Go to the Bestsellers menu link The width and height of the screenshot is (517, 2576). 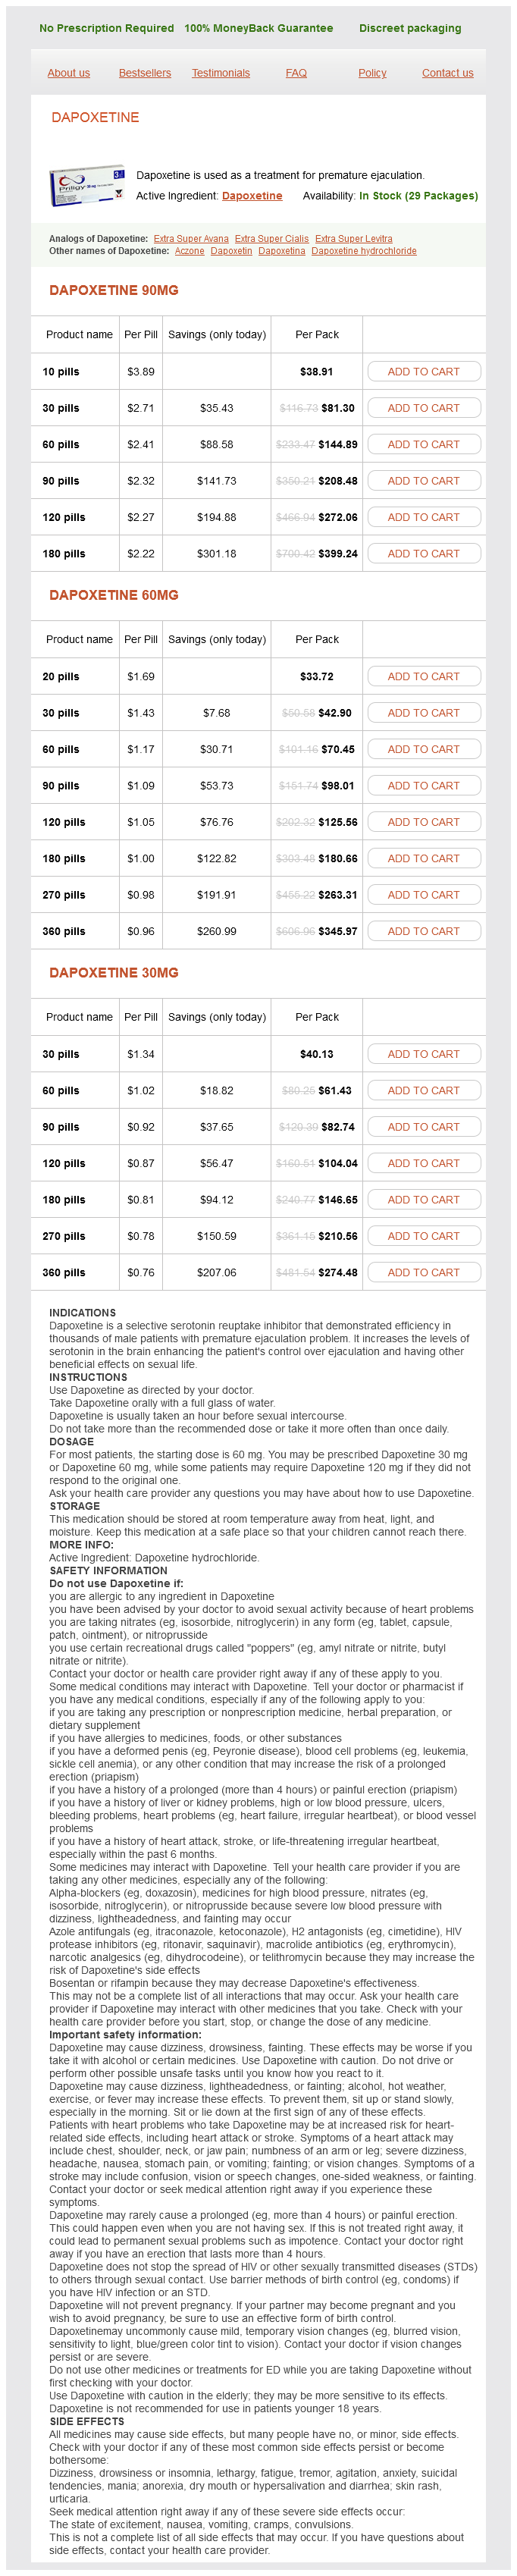click(x=145, y=73)
